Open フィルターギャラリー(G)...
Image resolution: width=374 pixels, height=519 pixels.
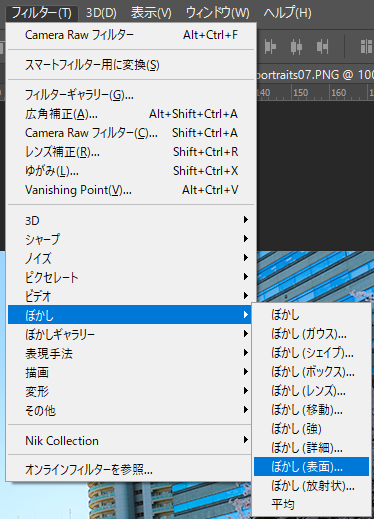[131, 95]
